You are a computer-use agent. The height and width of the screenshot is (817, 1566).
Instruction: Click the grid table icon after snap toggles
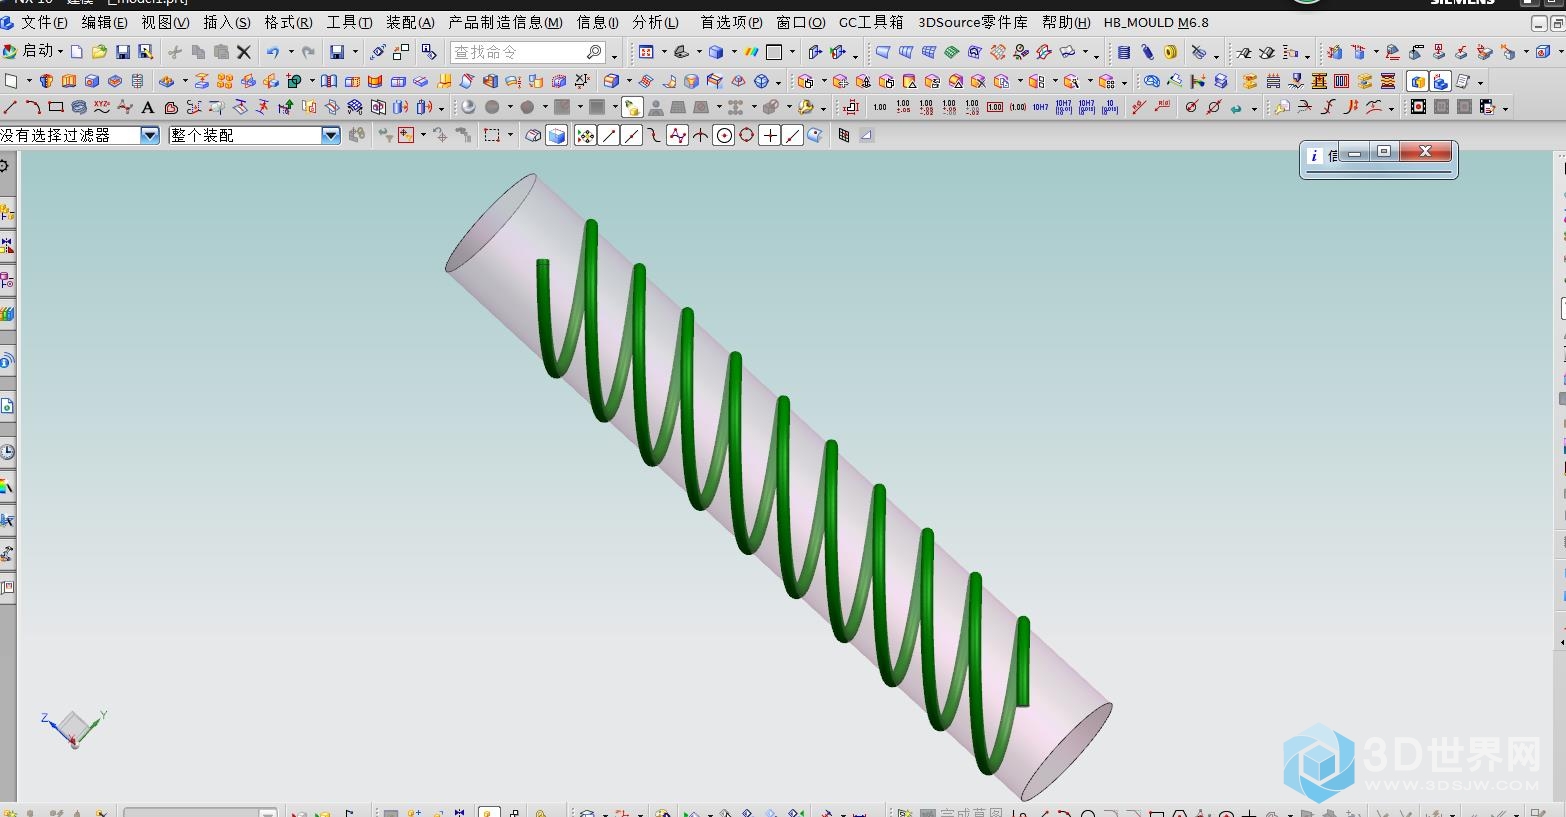[x=844, y=135]
